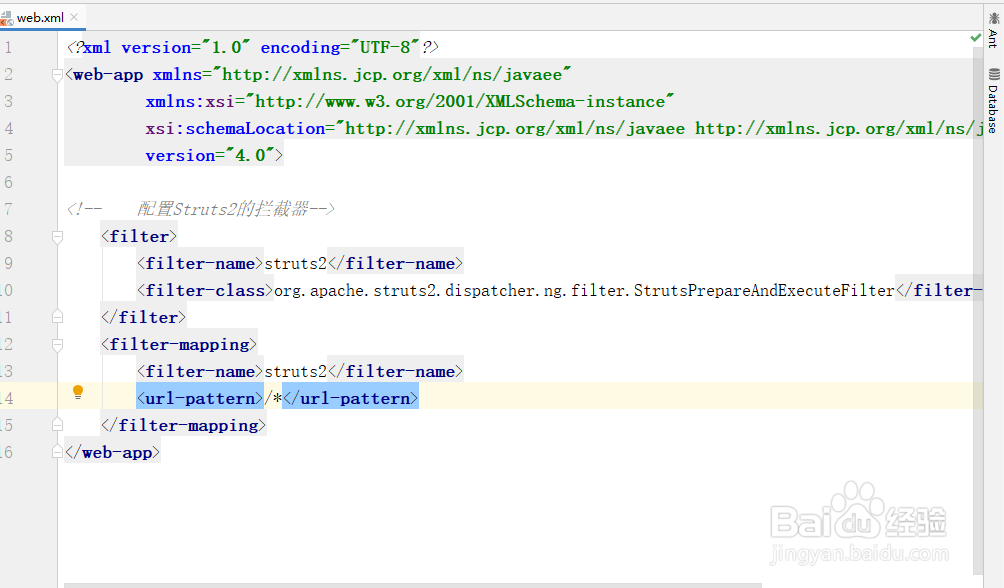Click the javaee namespace URL on the xmlns line

396,75
